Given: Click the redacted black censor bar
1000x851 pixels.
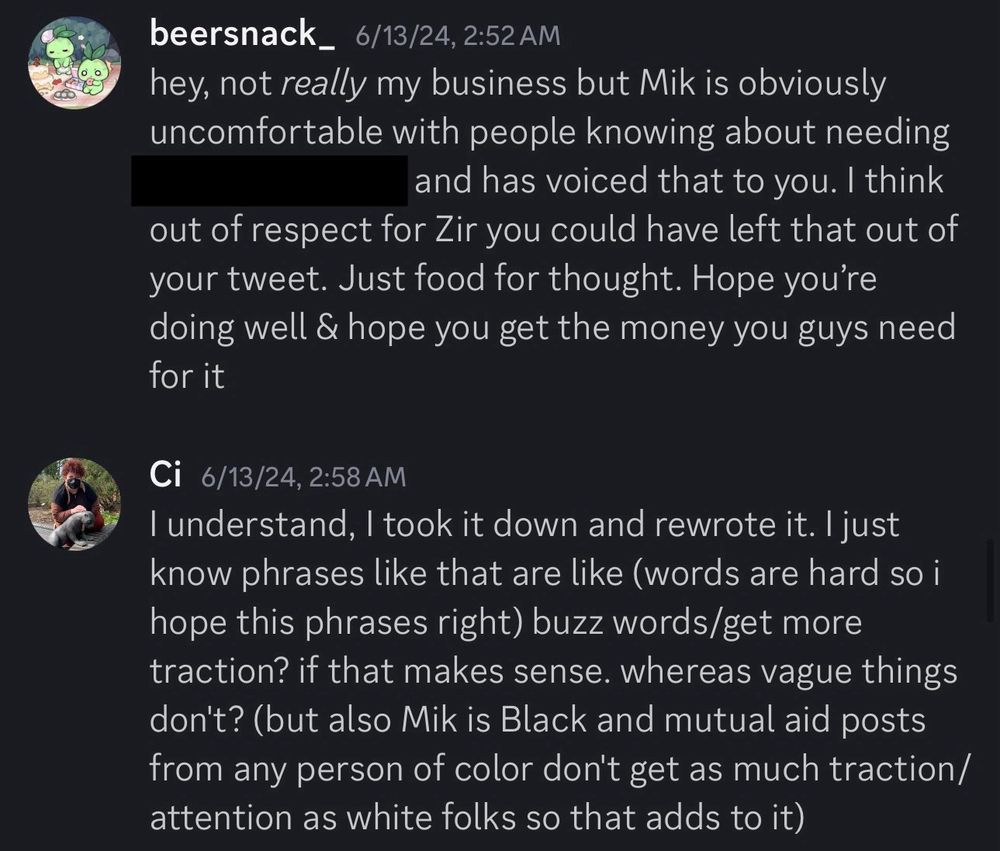Looking at the screenshot, I should tap(268, 181).
